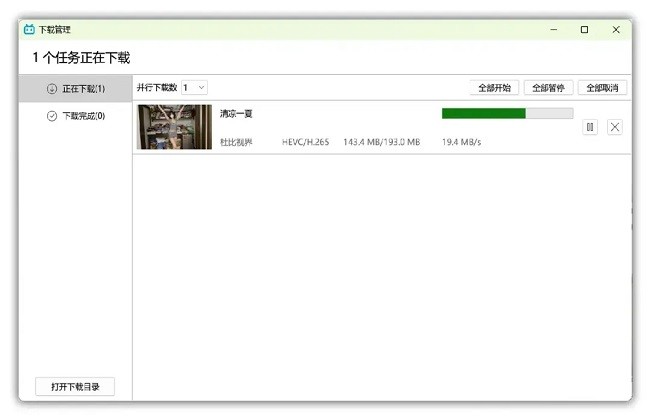
Task: Click the 杜比视界 quality label
Action: (x=236, y=142)
